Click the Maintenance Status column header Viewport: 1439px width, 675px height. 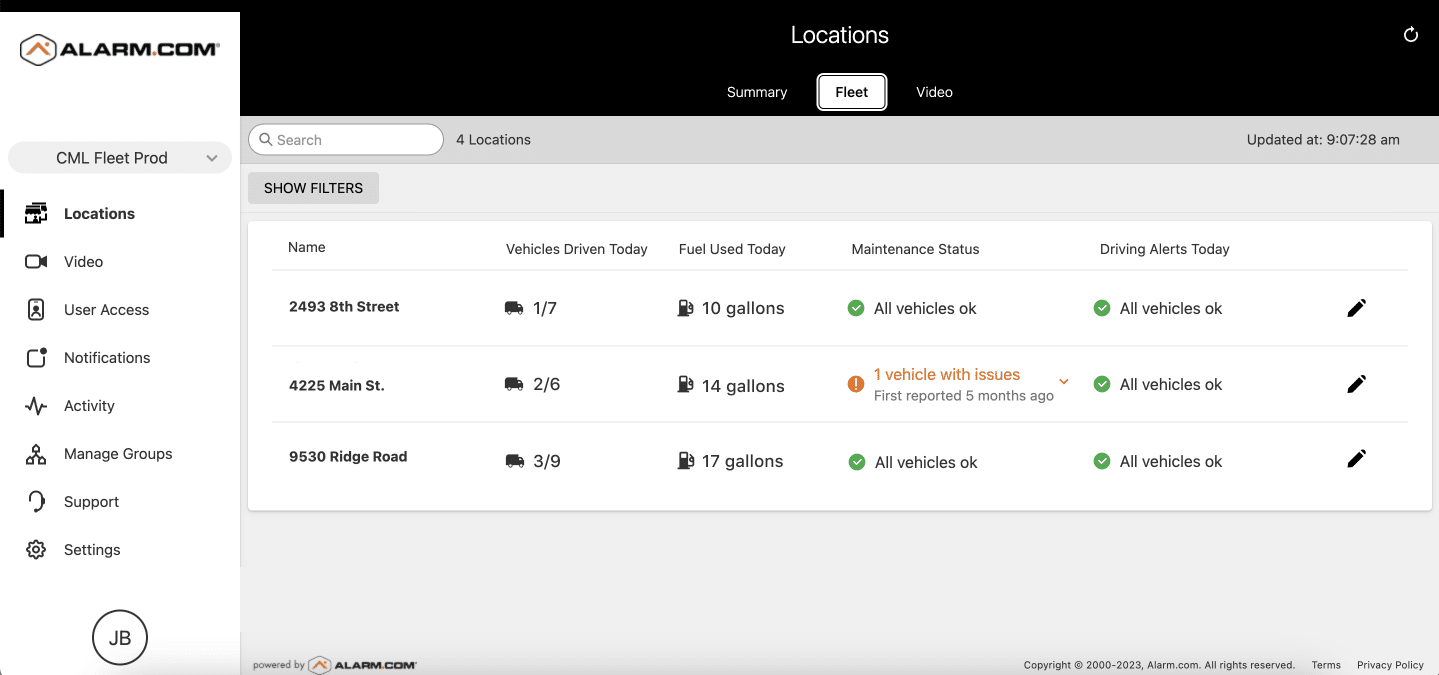pos(915,249)
